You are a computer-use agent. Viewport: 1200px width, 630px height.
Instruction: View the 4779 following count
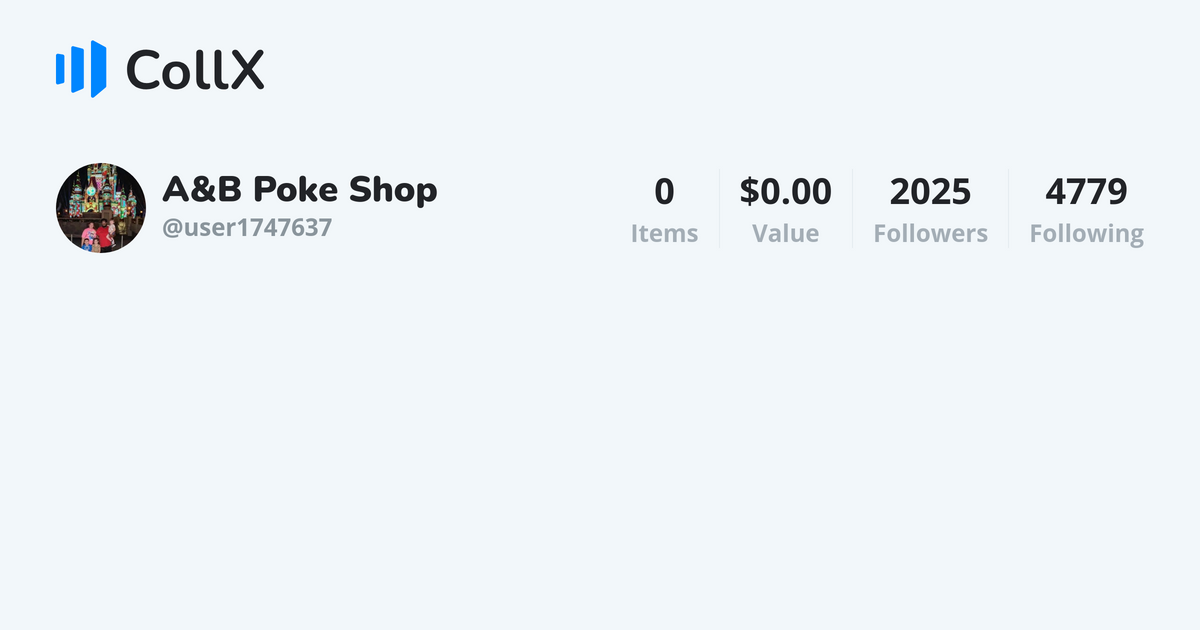(x=1086, y=191)
